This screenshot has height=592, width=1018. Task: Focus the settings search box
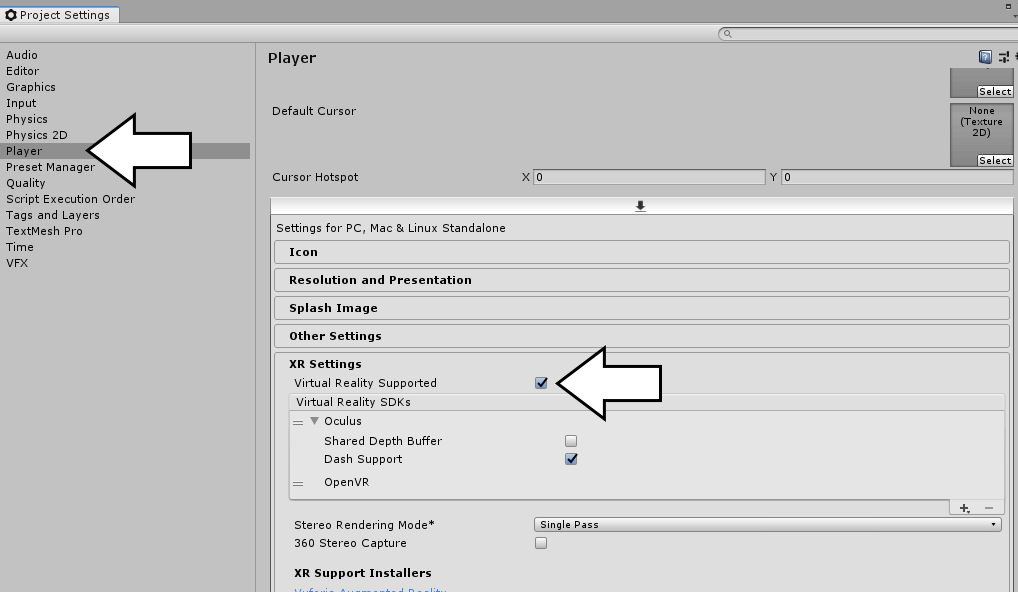[x=870, y=34]
